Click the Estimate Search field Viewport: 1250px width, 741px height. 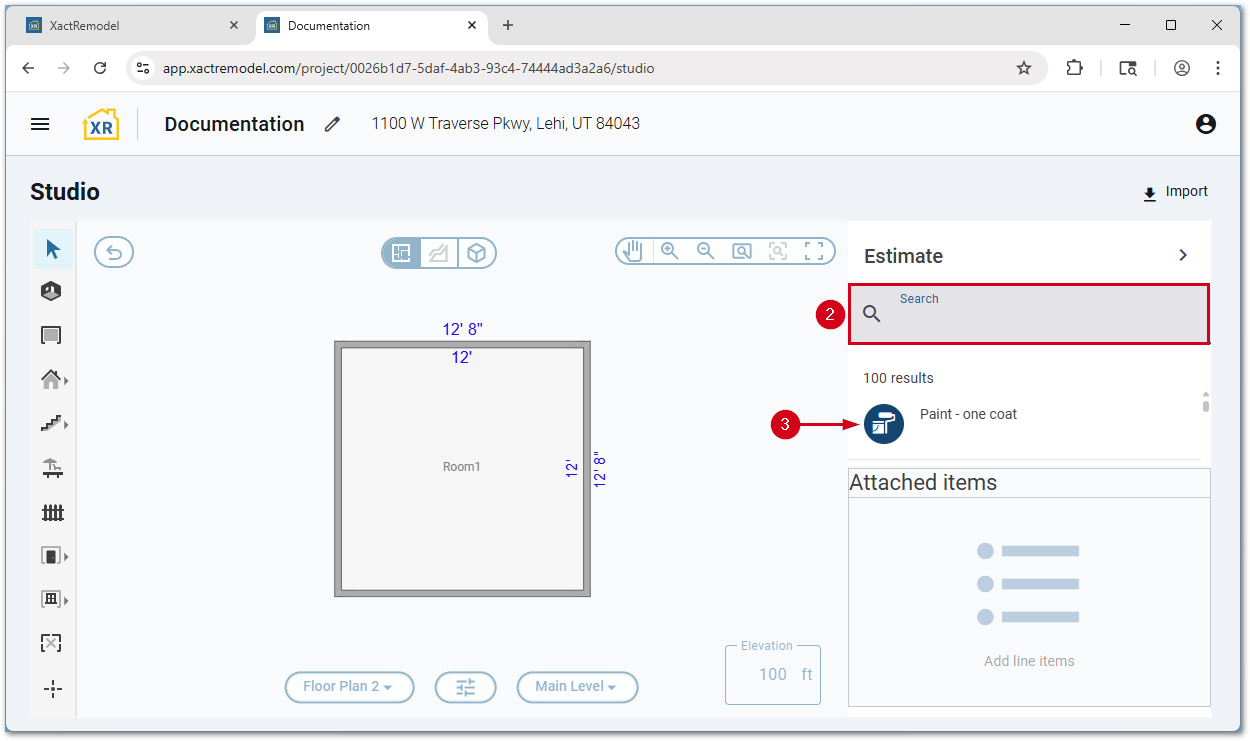pos(1040,315)
